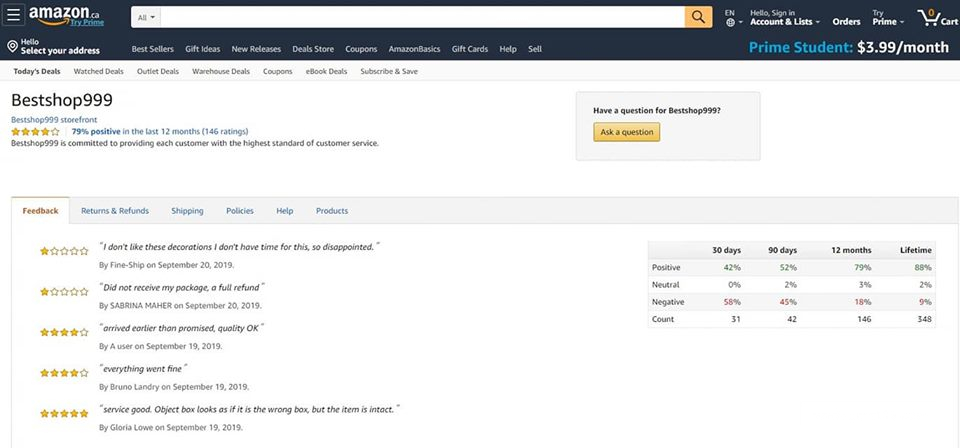Screen dimensions: 960x448
Task: Select the Policies tab
Action: [240, 211]
